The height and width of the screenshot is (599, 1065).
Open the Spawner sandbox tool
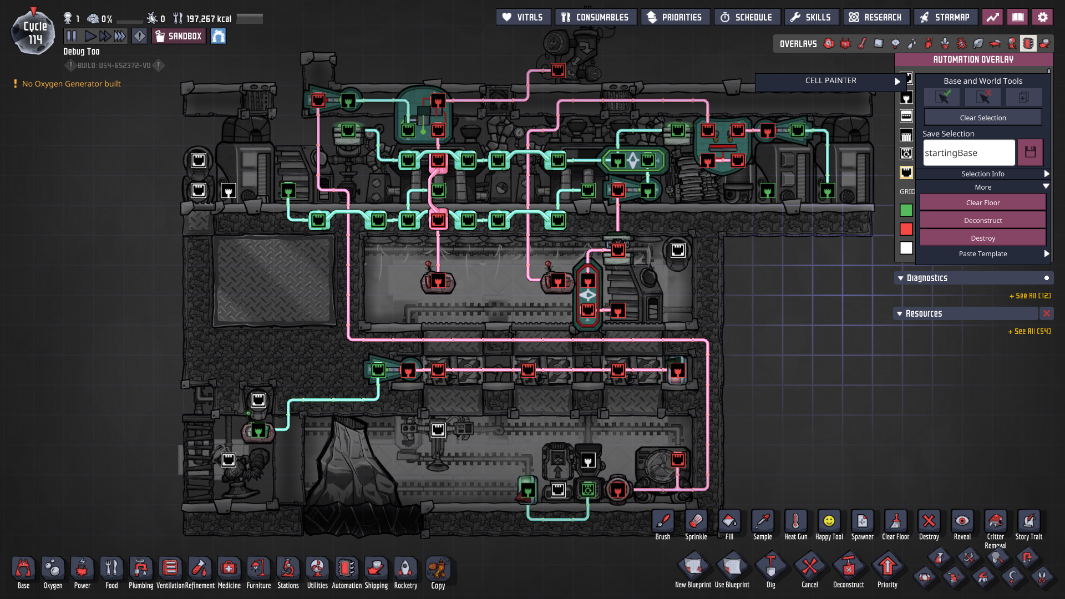coord(862,522)
